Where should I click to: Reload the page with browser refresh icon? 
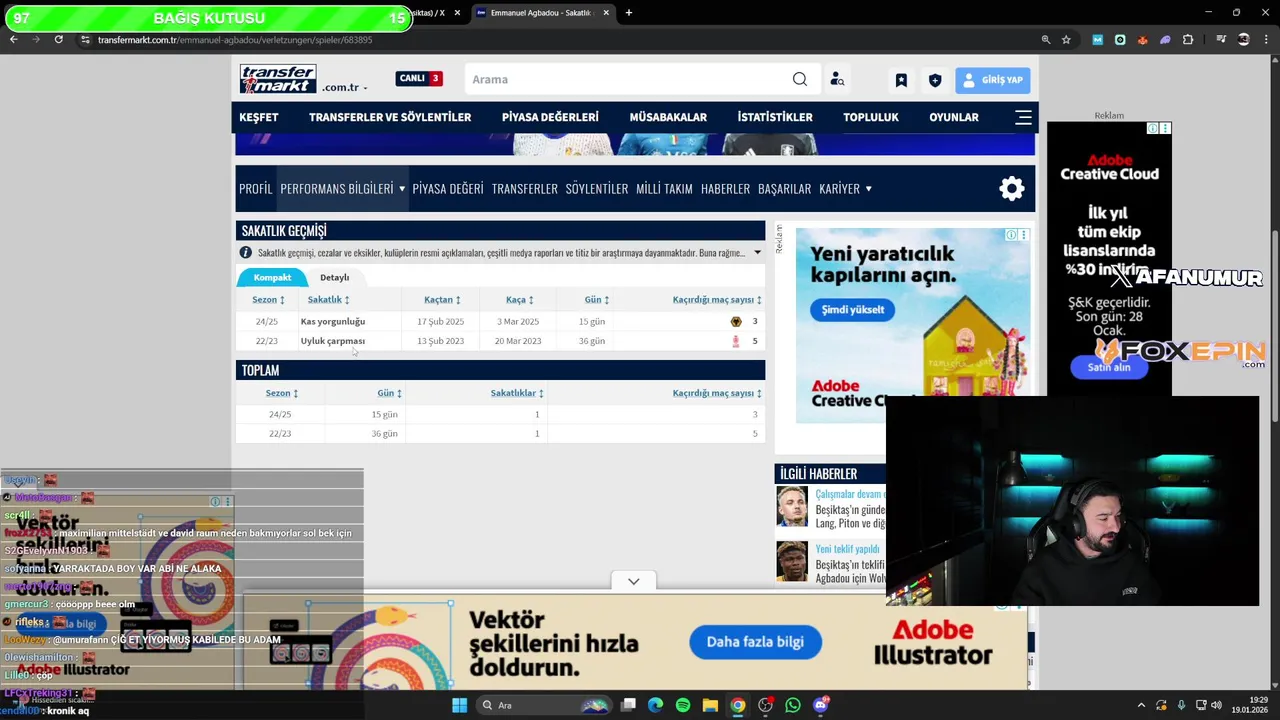[x=59, y=39]
